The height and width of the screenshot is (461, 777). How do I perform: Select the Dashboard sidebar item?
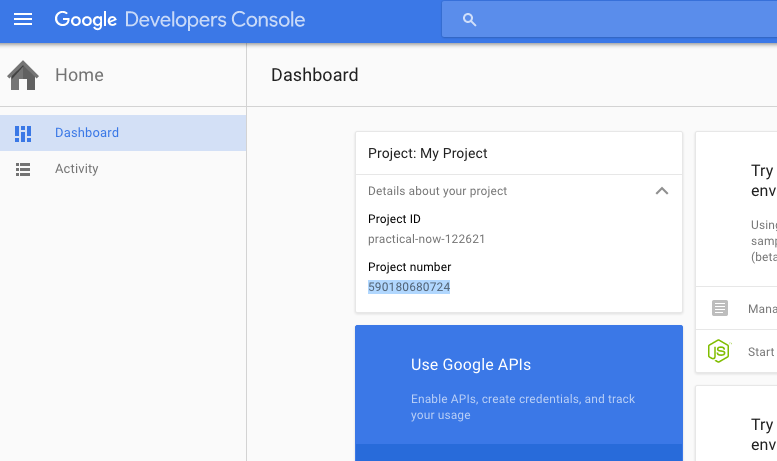[x=87, y=133]
